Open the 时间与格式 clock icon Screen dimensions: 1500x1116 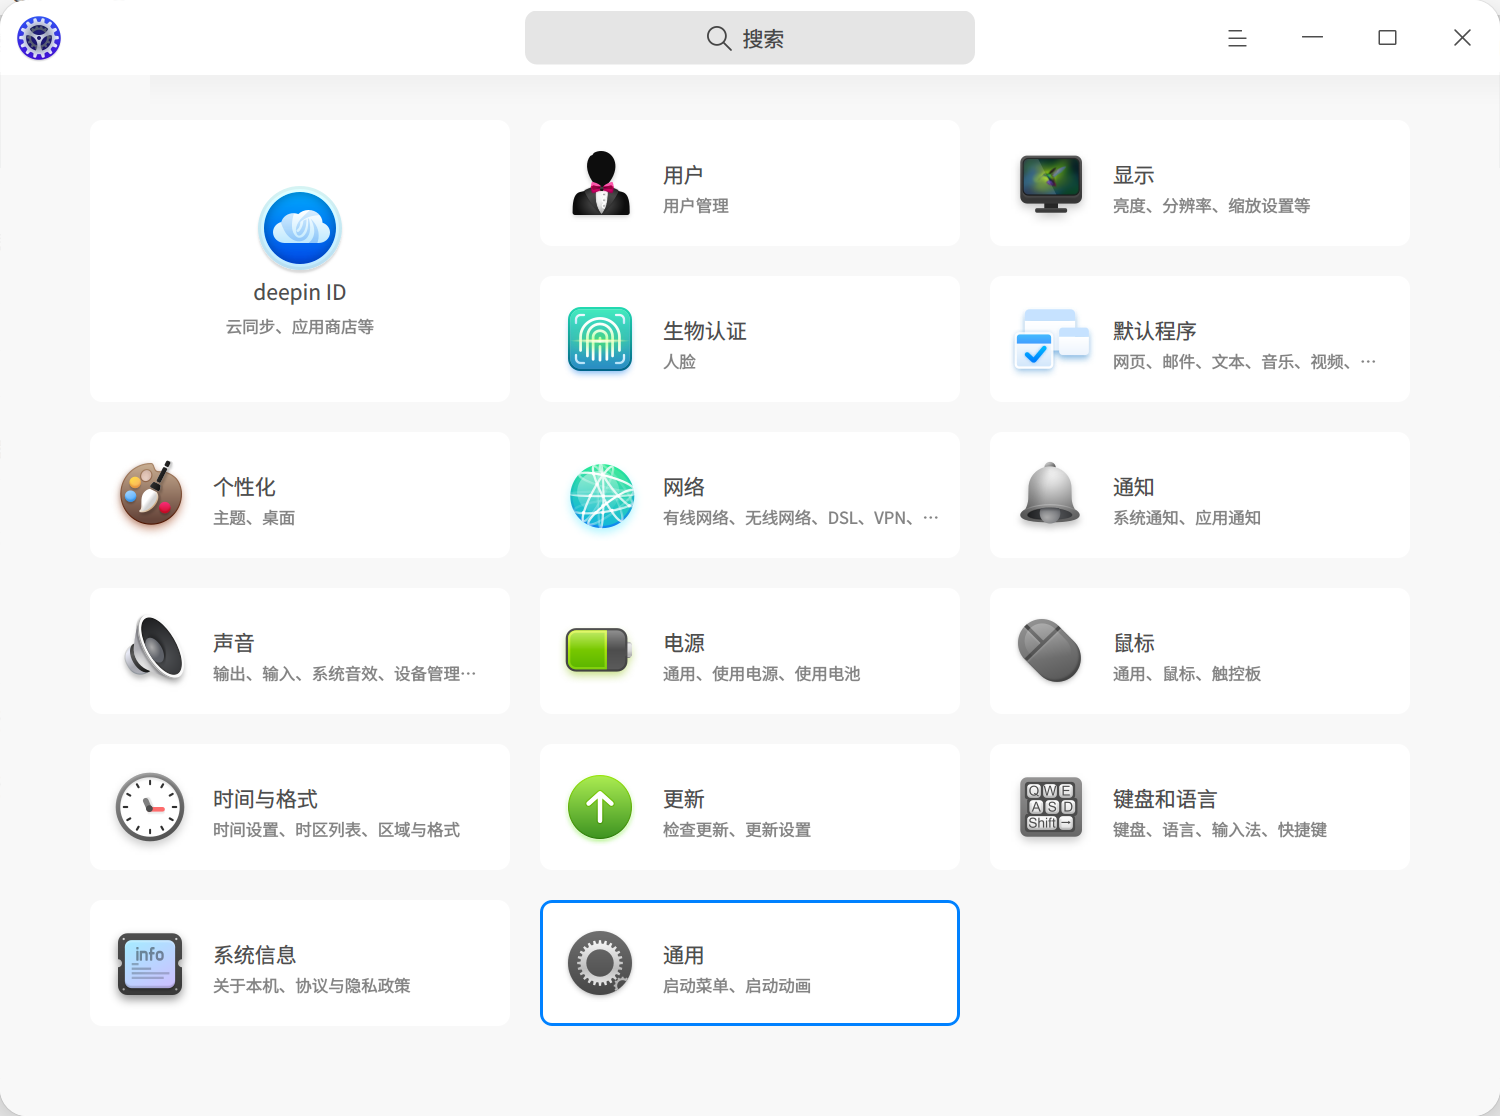pos(150,807)
